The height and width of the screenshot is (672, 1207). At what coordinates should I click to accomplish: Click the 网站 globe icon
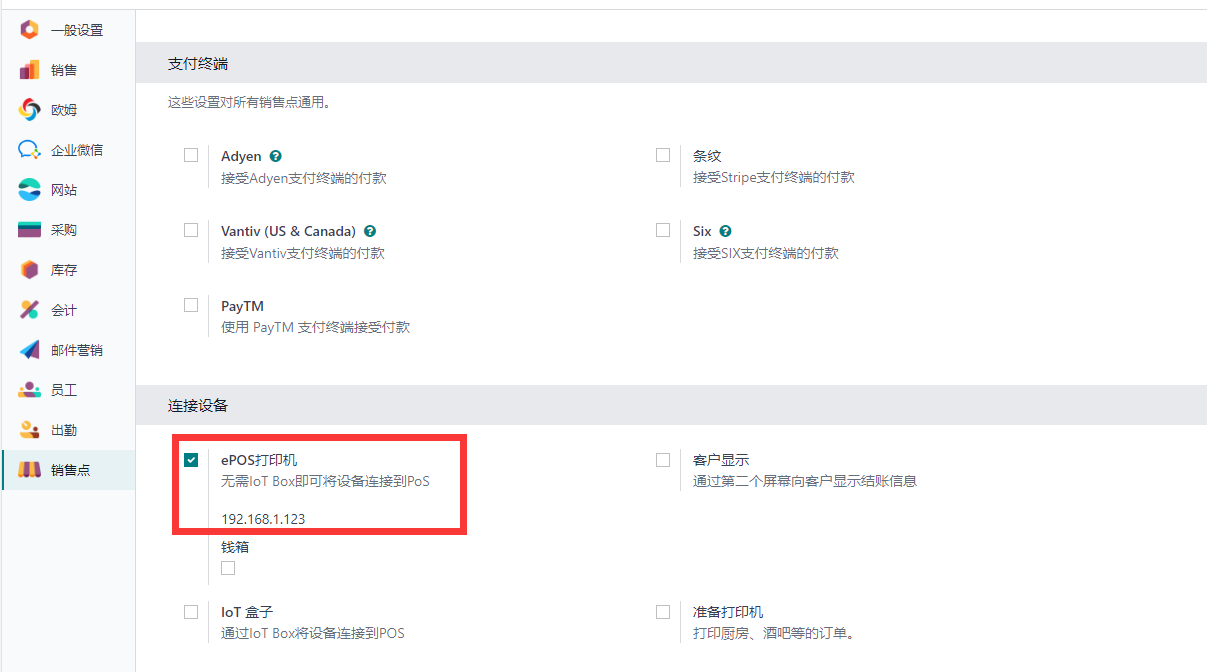click(29, 190)
